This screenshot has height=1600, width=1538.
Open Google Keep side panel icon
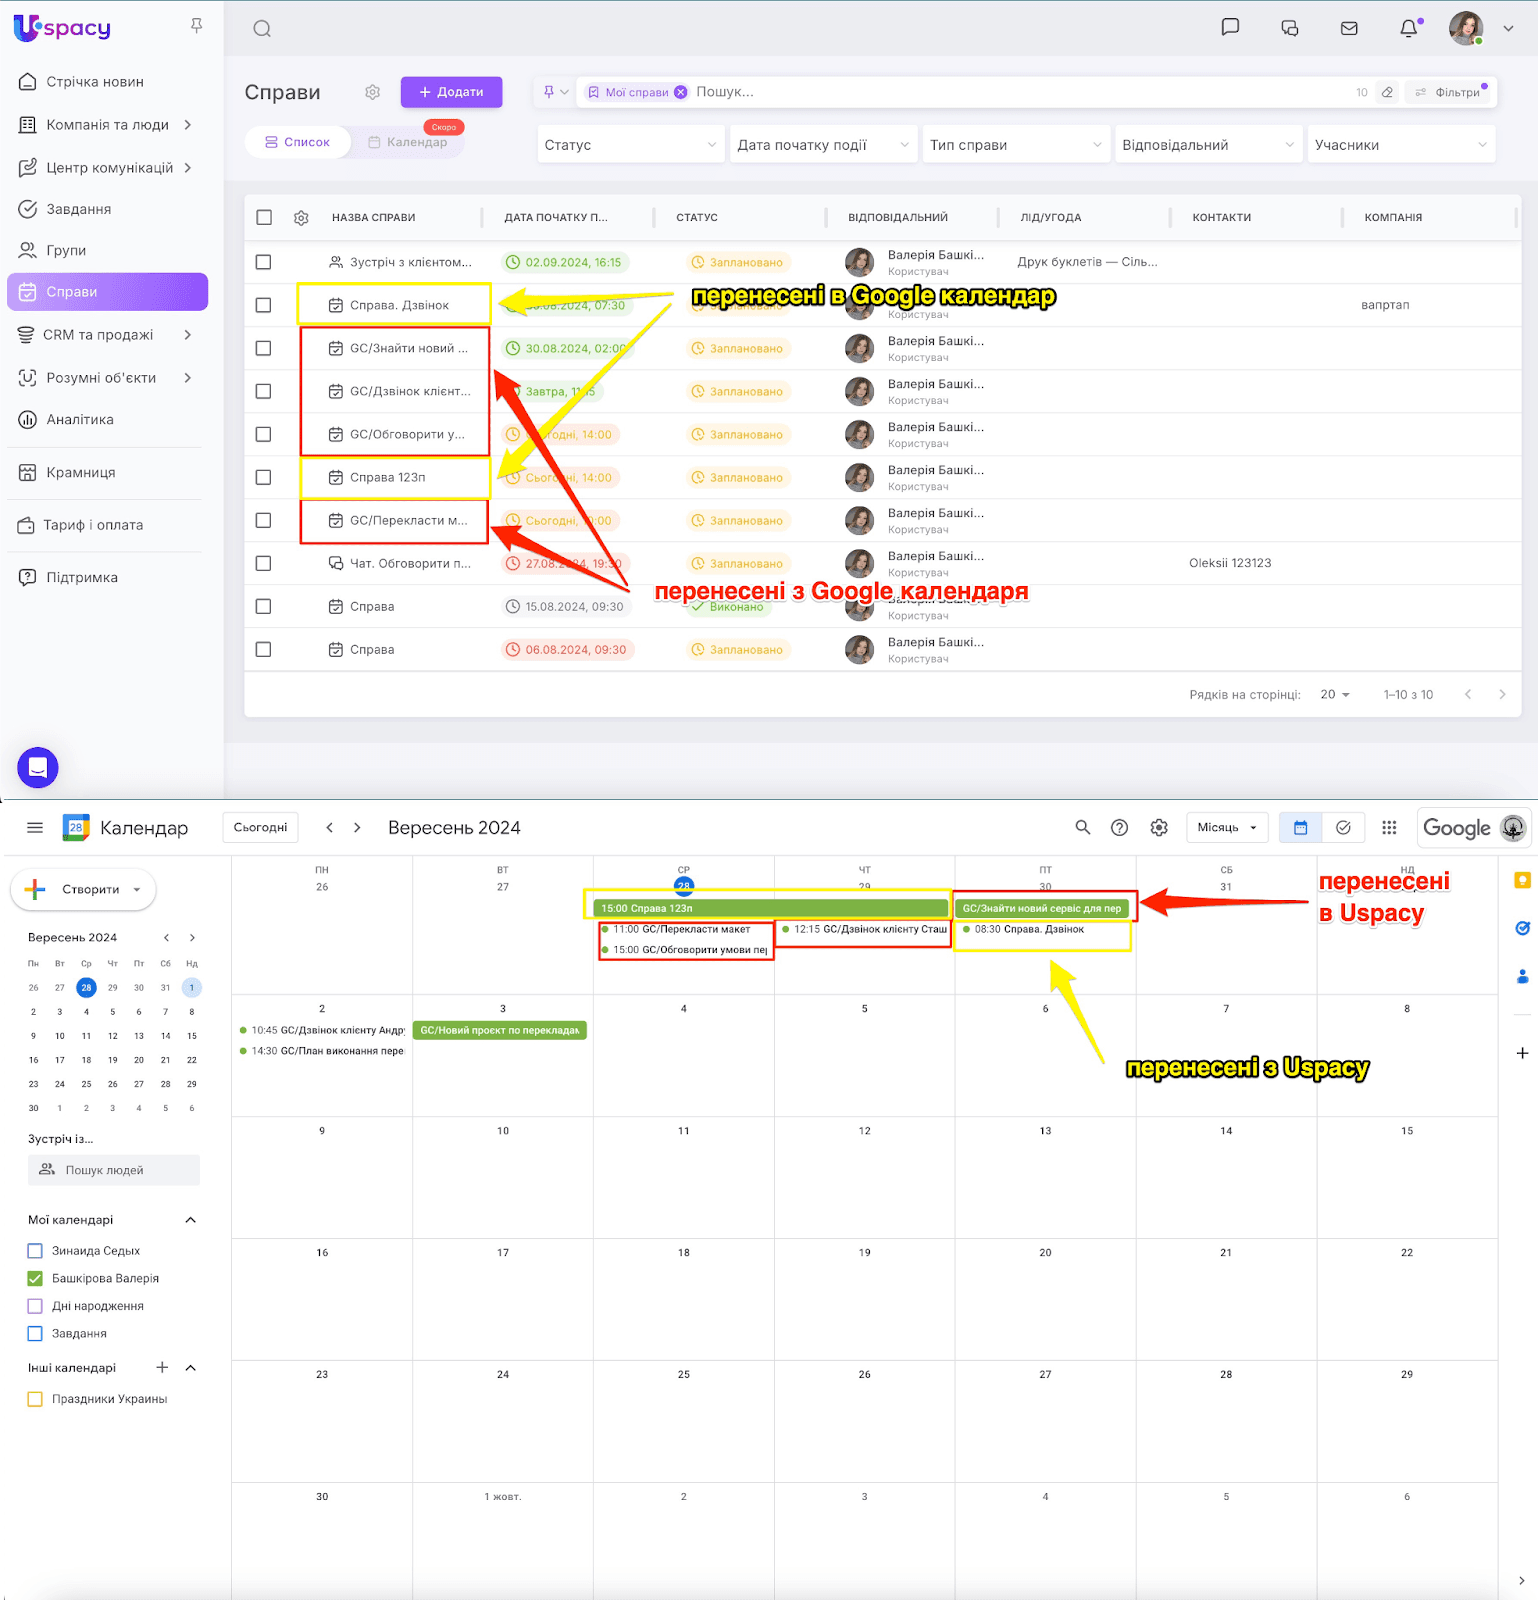[x=1522, y=881]
